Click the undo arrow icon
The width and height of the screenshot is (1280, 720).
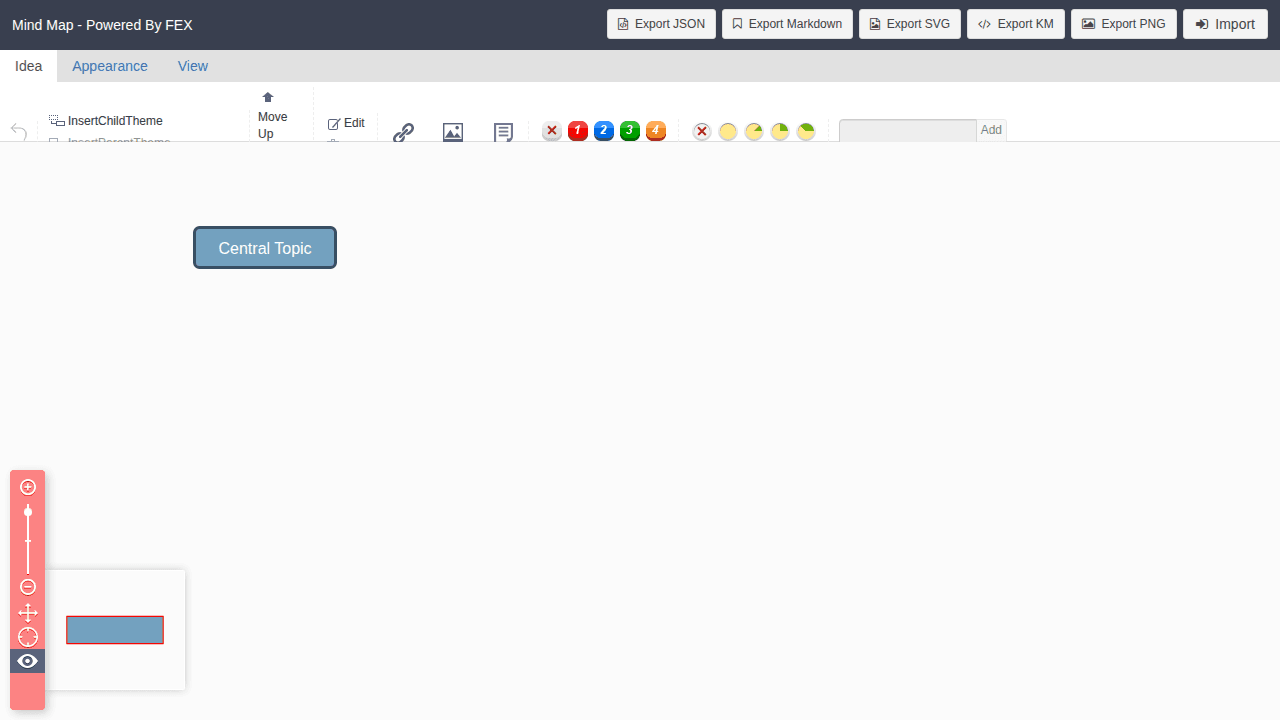click(19, 131)
